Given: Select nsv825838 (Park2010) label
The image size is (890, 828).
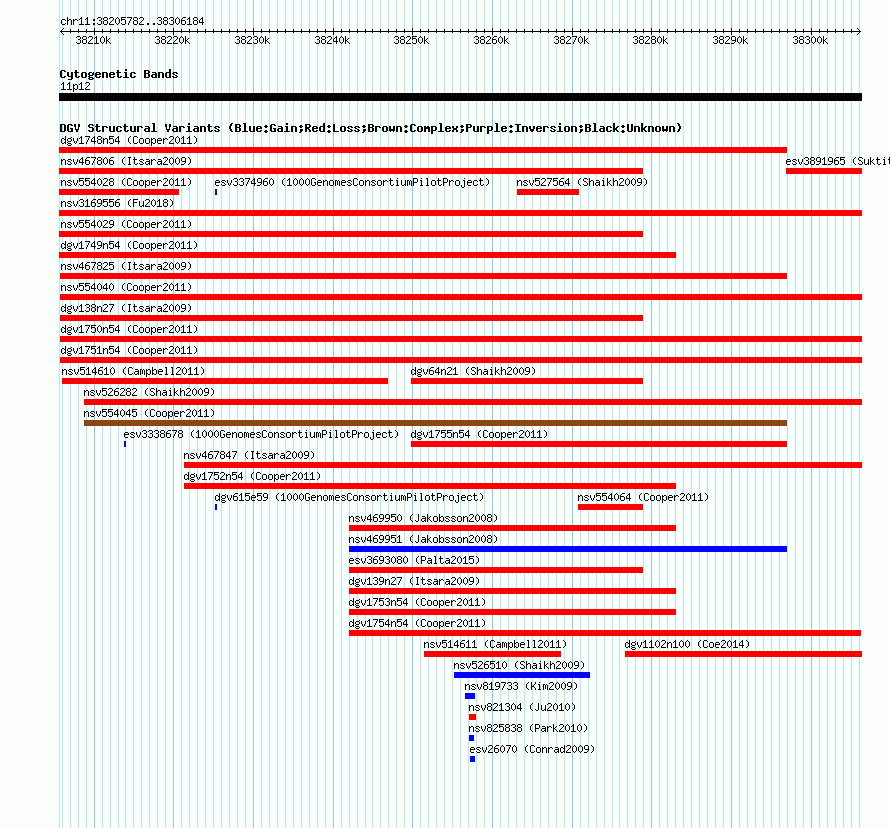Looking at the screenshot, I should (528, 728).
